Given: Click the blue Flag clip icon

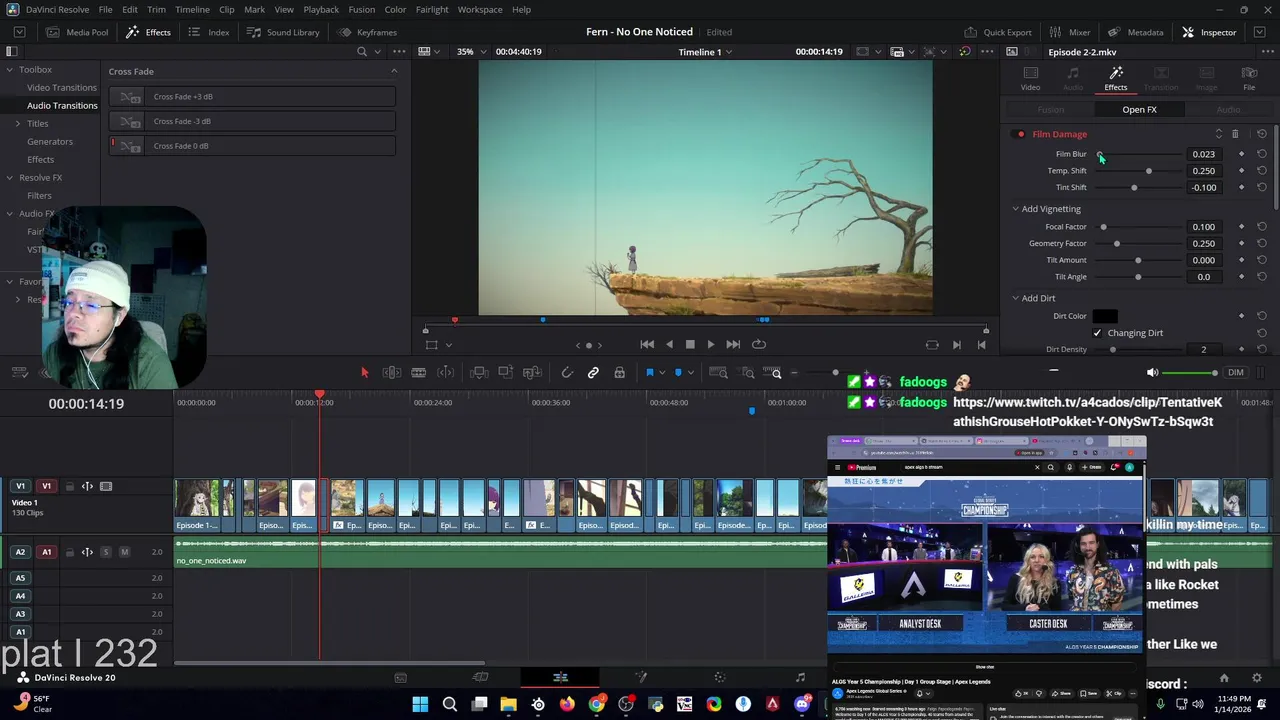Looking at the screenshot, I should point(649,373).
